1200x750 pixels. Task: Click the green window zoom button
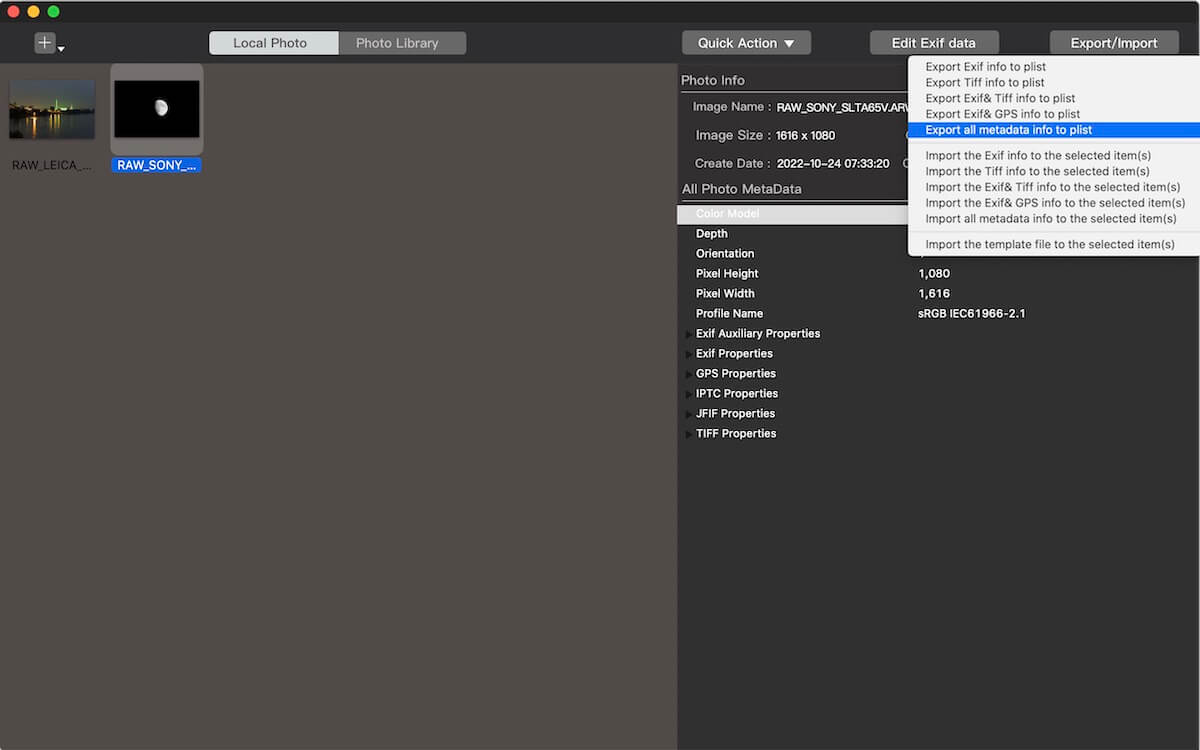click(54, 11)
